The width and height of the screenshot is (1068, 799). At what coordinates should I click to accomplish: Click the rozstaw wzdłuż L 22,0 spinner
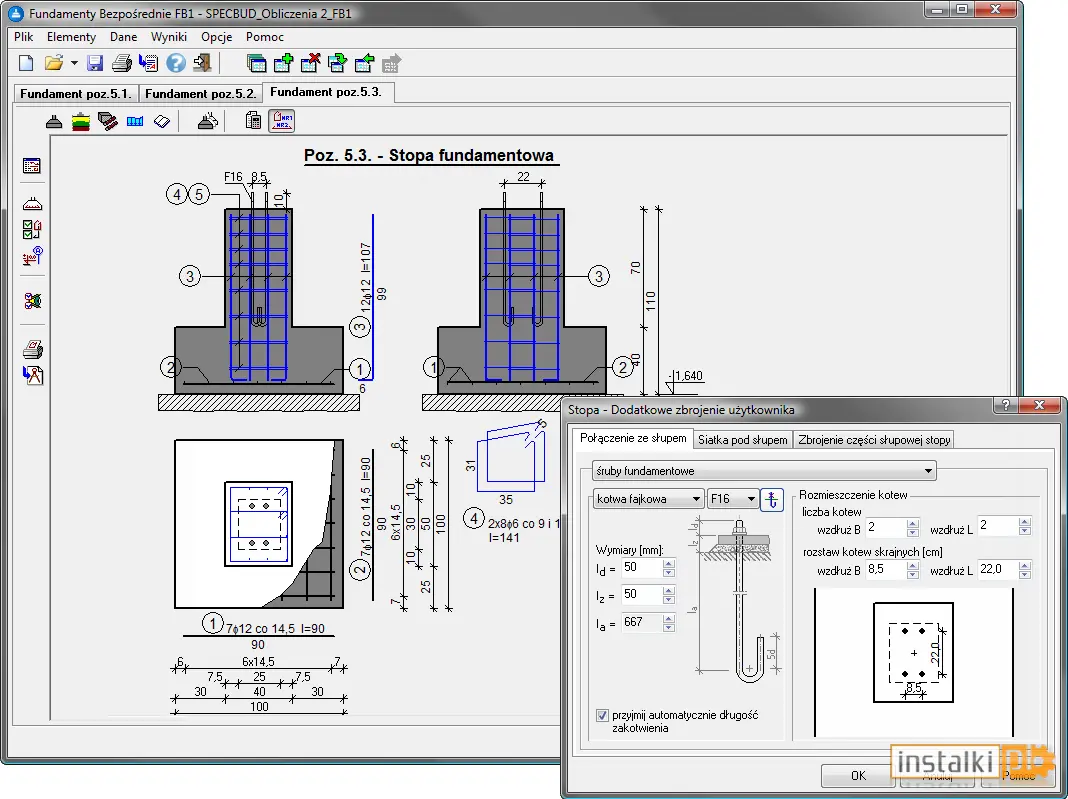[1024, 569]
